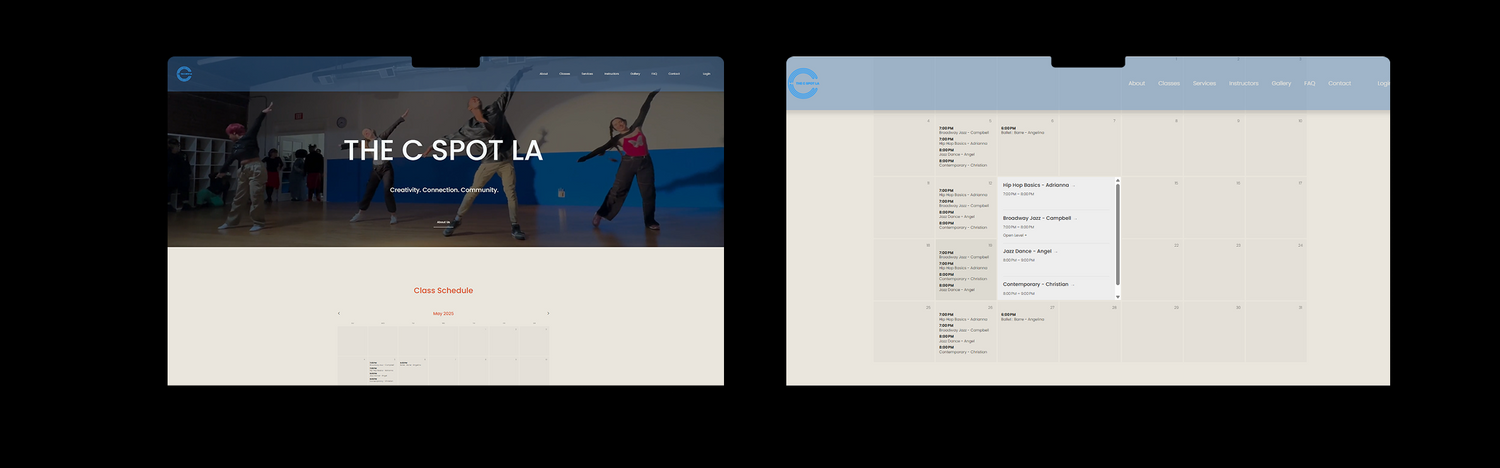Viewport: 1500px width, 468px height.
Task: Expand Contemporary - Christian chevron in popup
Action: (x=1074, y=285)
